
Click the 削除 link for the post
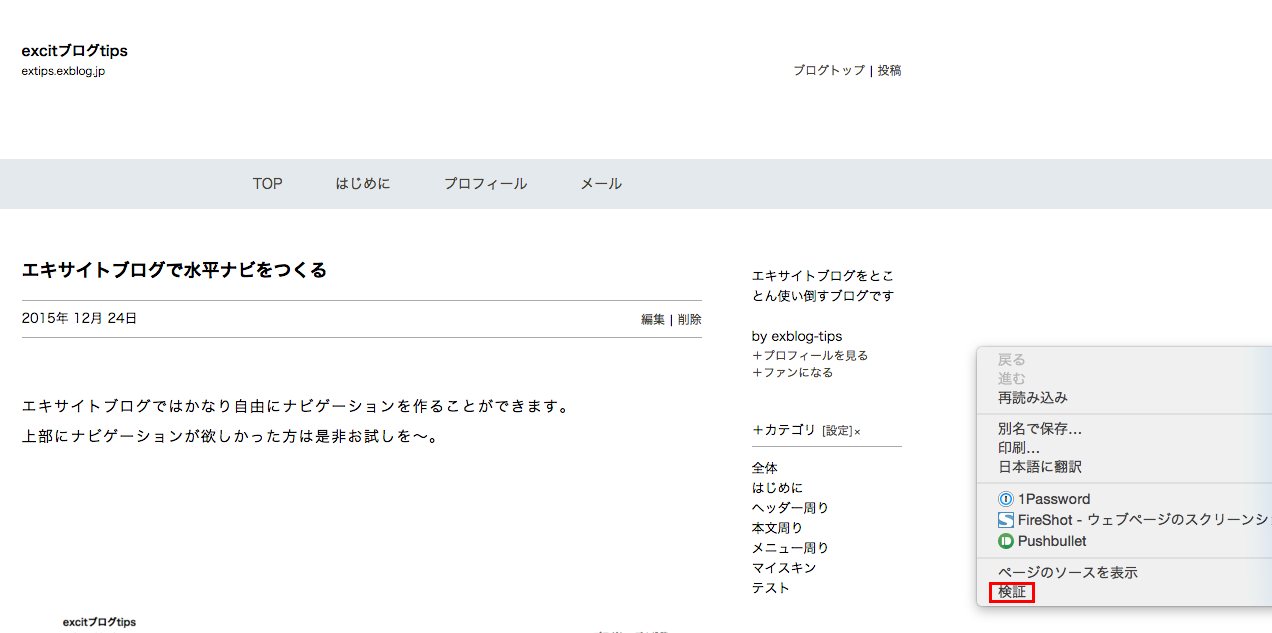pyautogui.click(x=690, y=320)
